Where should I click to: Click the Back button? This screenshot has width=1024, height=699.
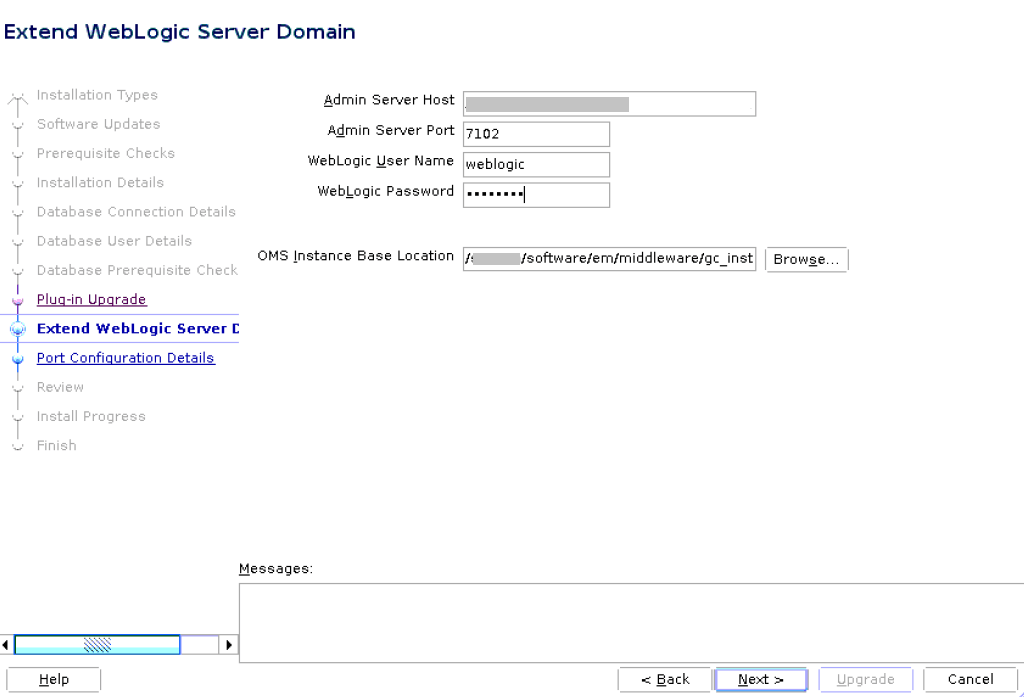[665, 679]
